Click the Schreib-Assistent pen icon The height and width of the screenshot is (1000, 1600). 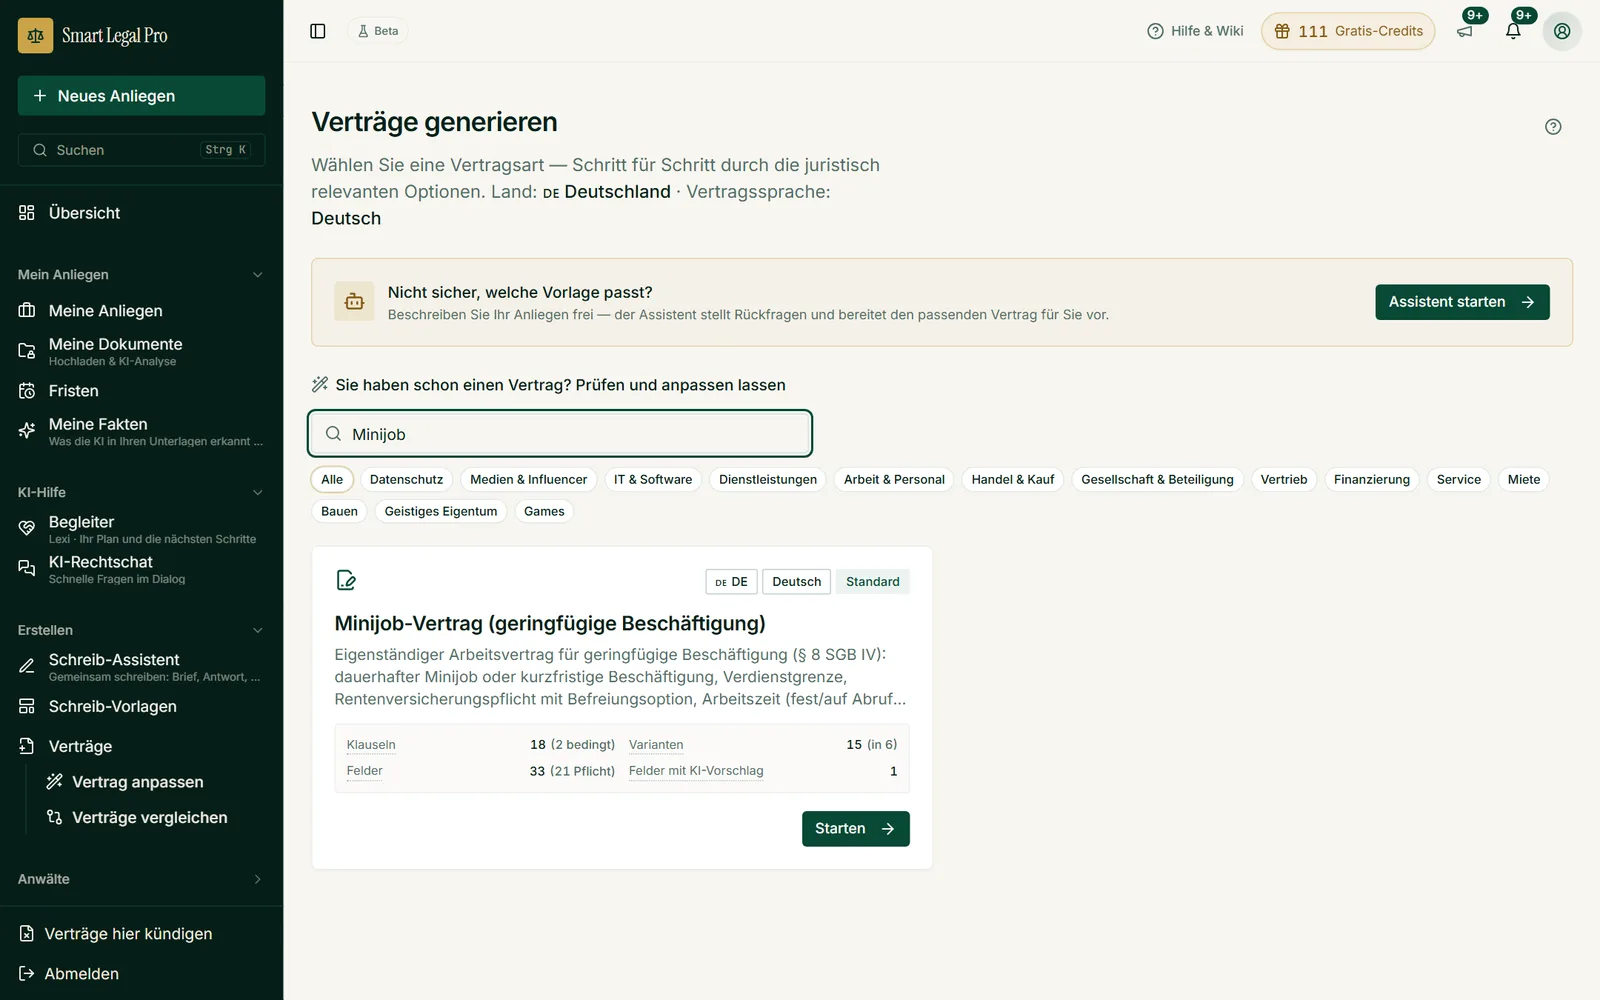27,666
